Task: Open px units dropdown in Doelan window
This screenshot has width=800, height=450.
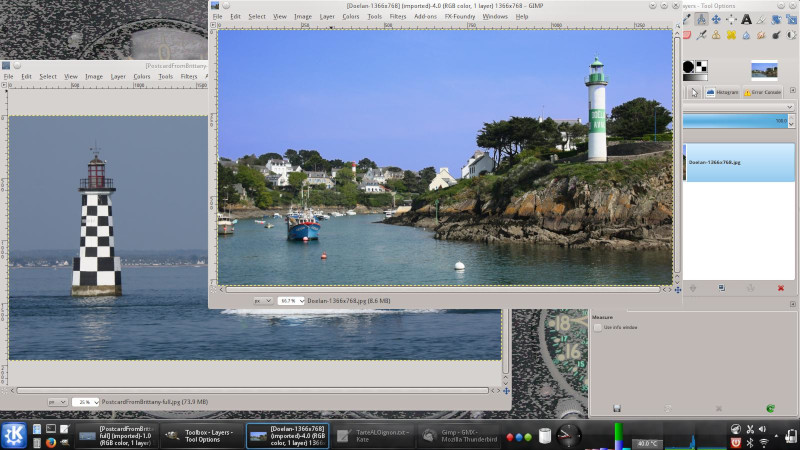Action: (x=263, y=301)
